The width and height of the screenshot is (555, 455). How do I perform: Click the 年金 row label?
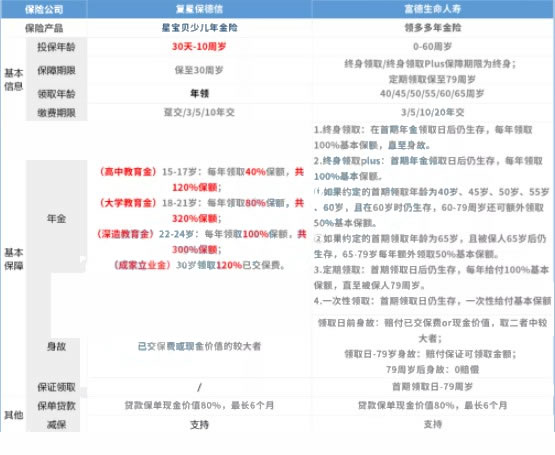[56, 219]
